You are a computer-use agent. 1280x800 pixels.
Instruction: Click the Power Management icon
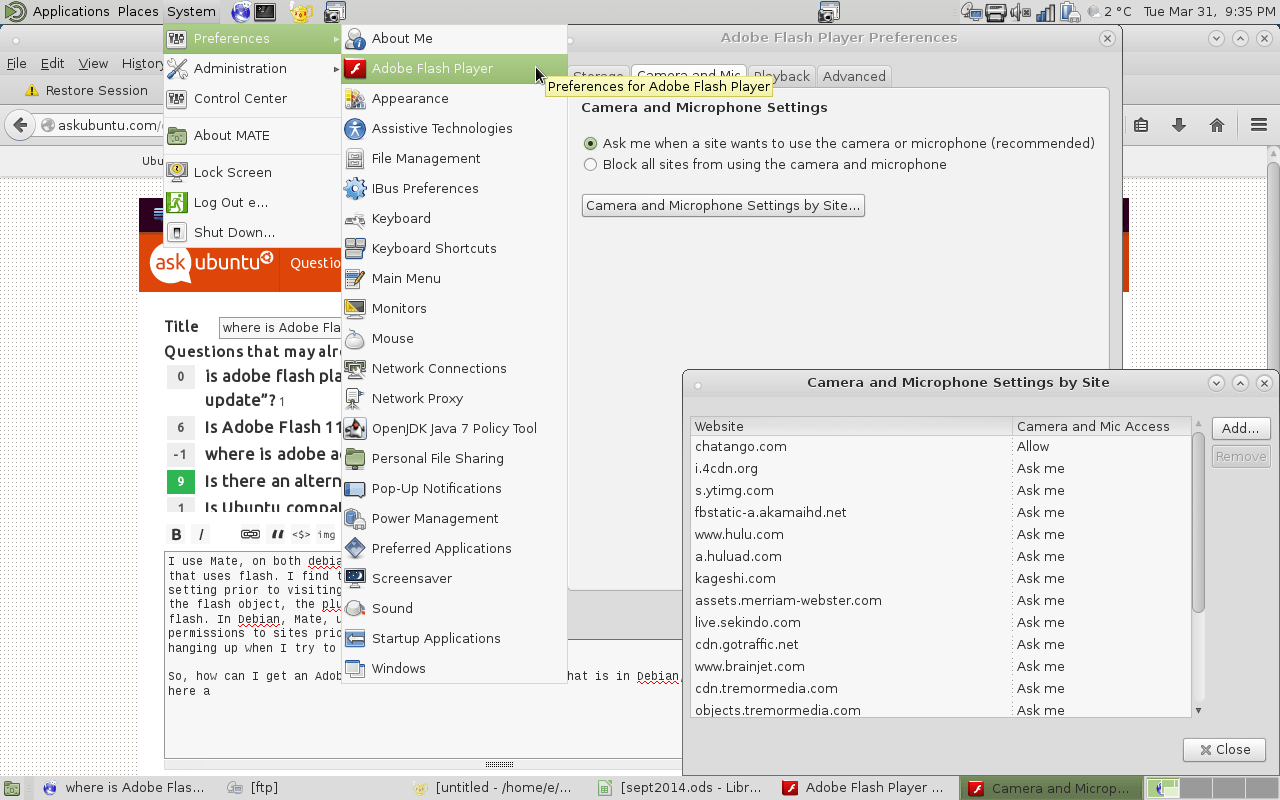click(355, 518)
